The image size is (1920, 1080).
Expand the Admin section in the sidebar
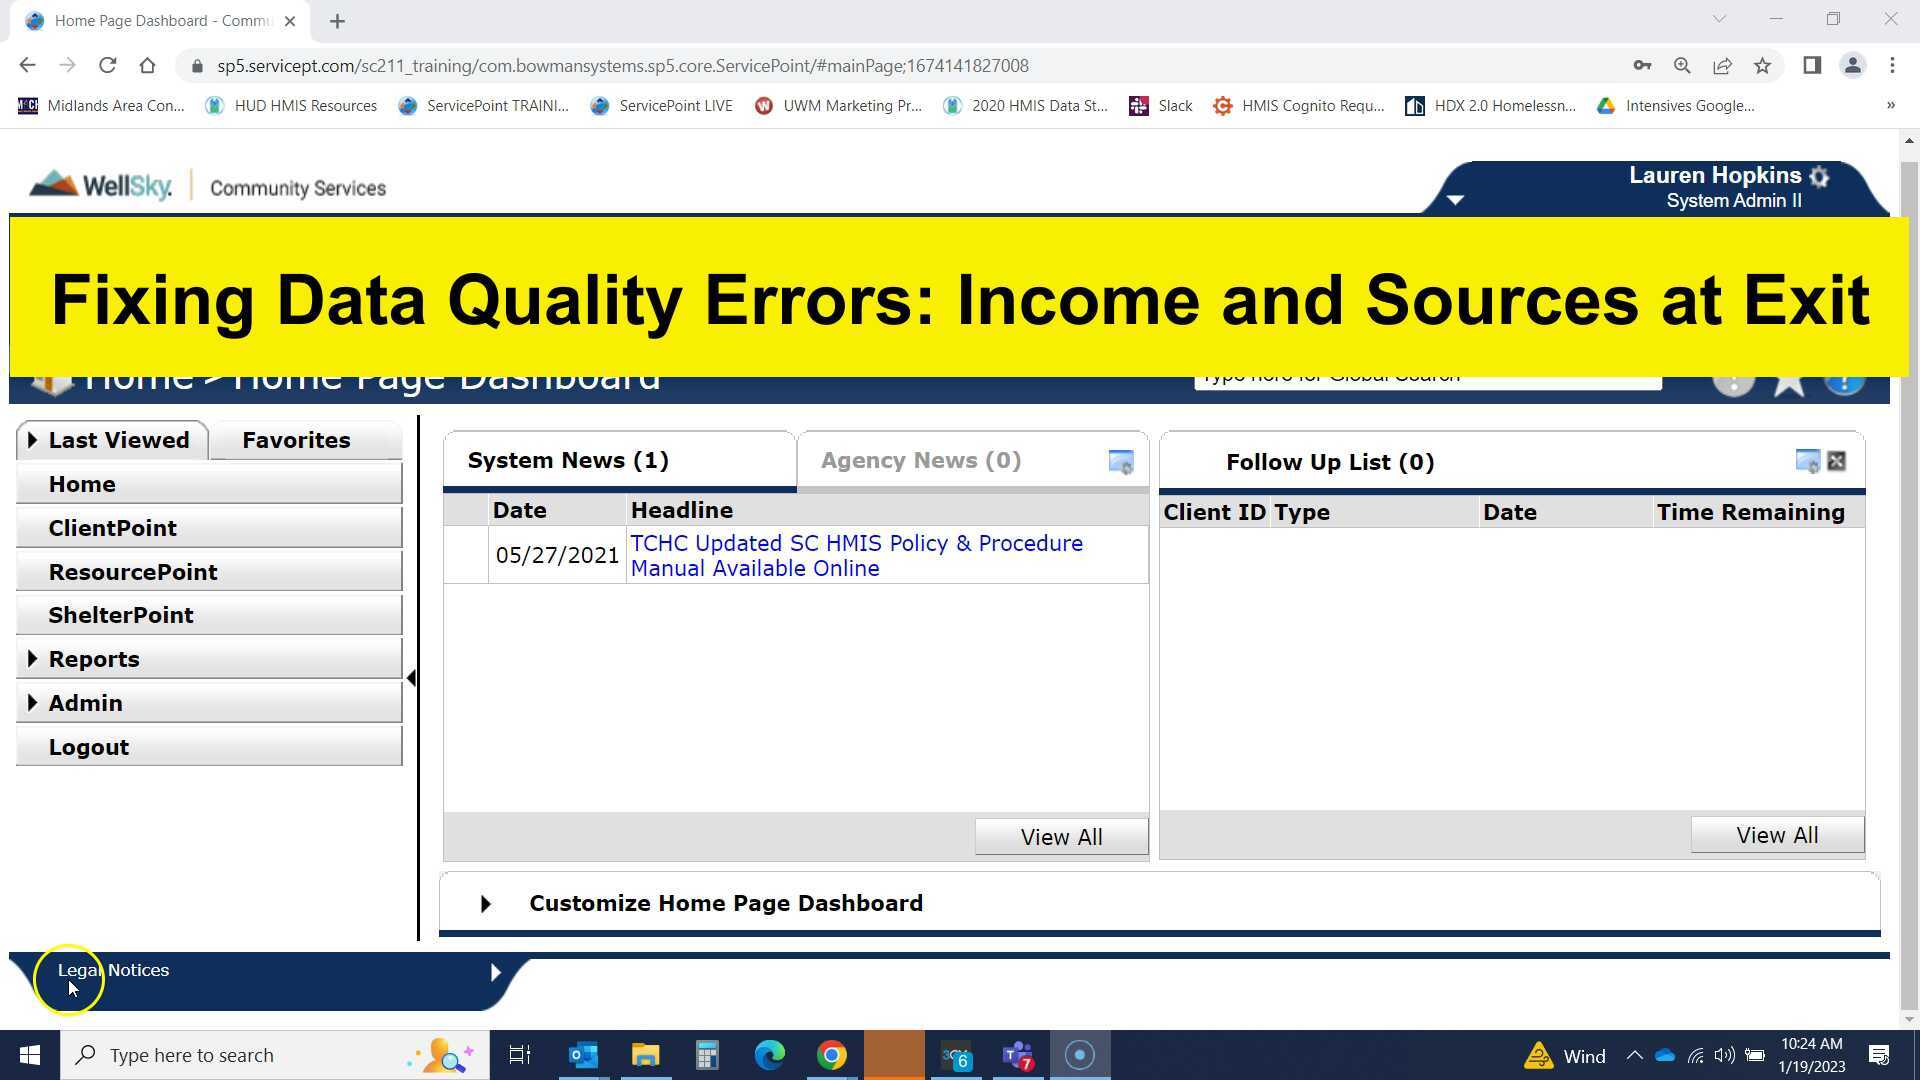(85, 703)
